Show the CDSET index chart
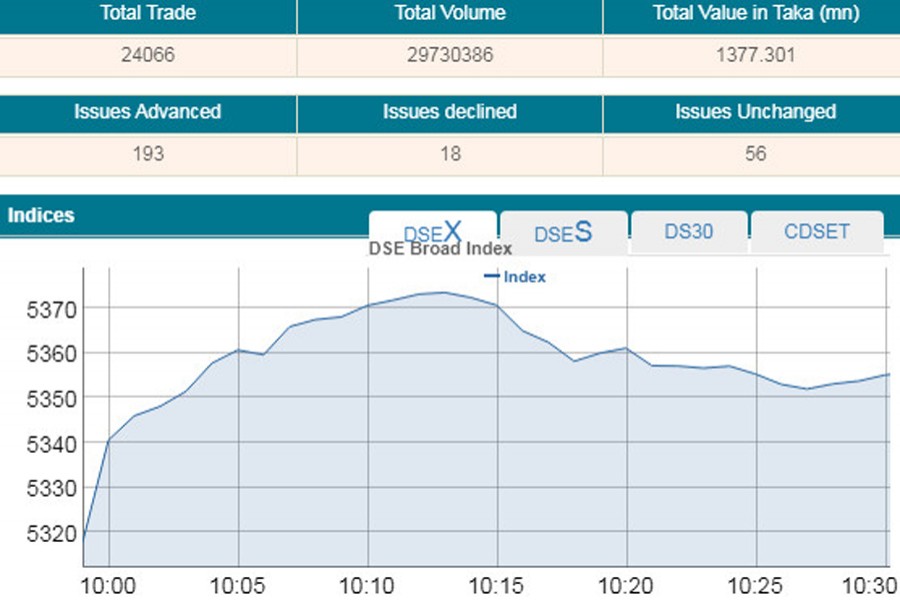 [x=816, y=231]
